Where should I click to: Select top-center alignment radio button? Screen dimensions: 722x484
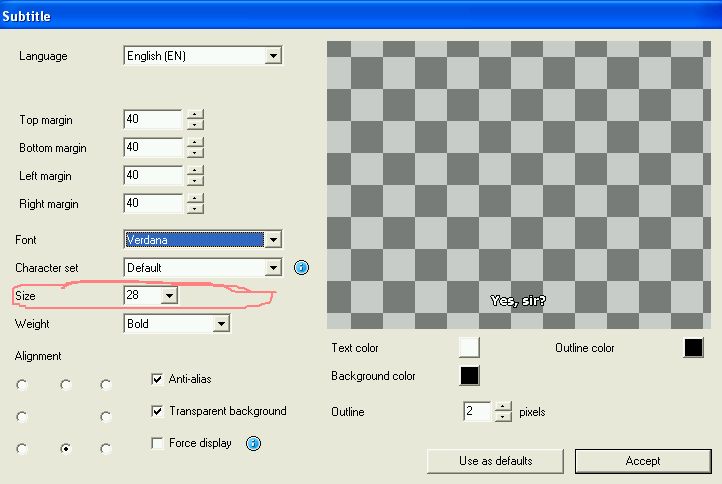click(x=65, y=385)
